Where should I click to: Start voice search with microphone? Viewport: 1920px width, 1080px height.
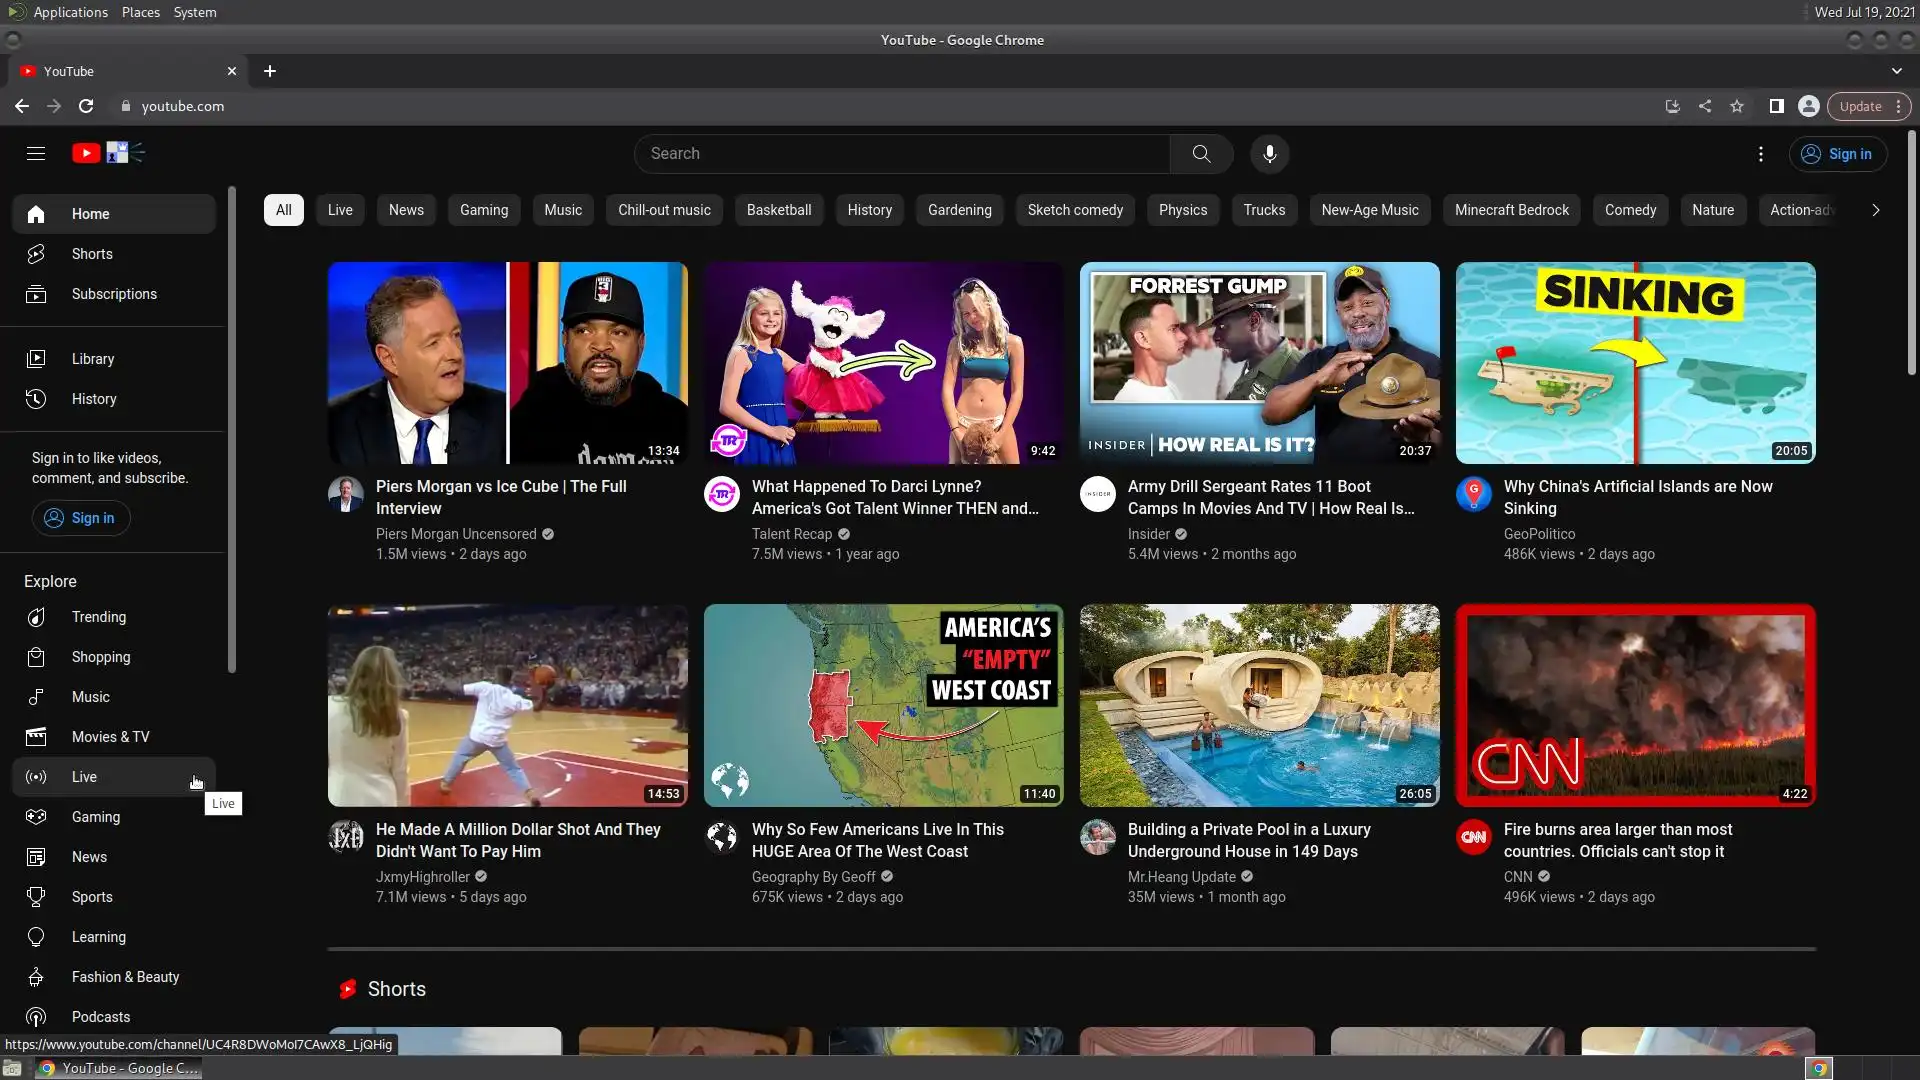(x=1269, y=154)
